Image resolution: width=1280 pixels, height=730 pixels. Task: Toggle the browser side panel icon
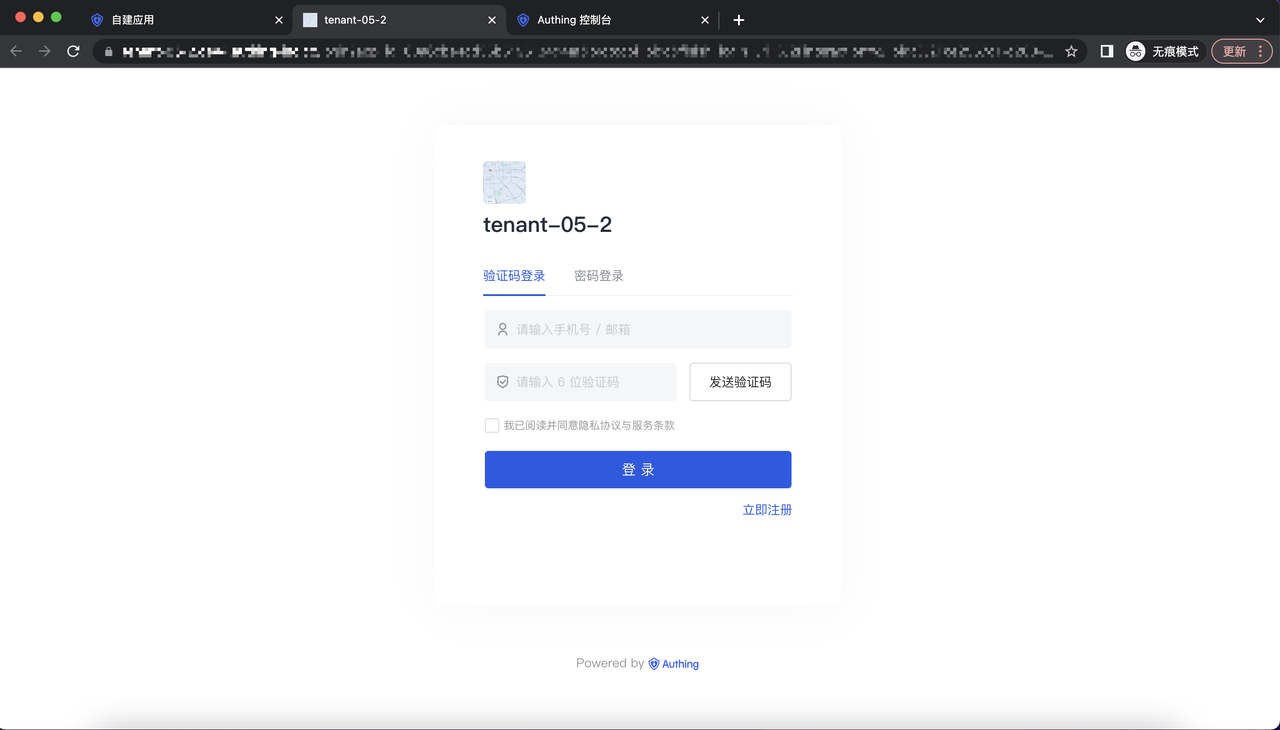coord(1106,51)
